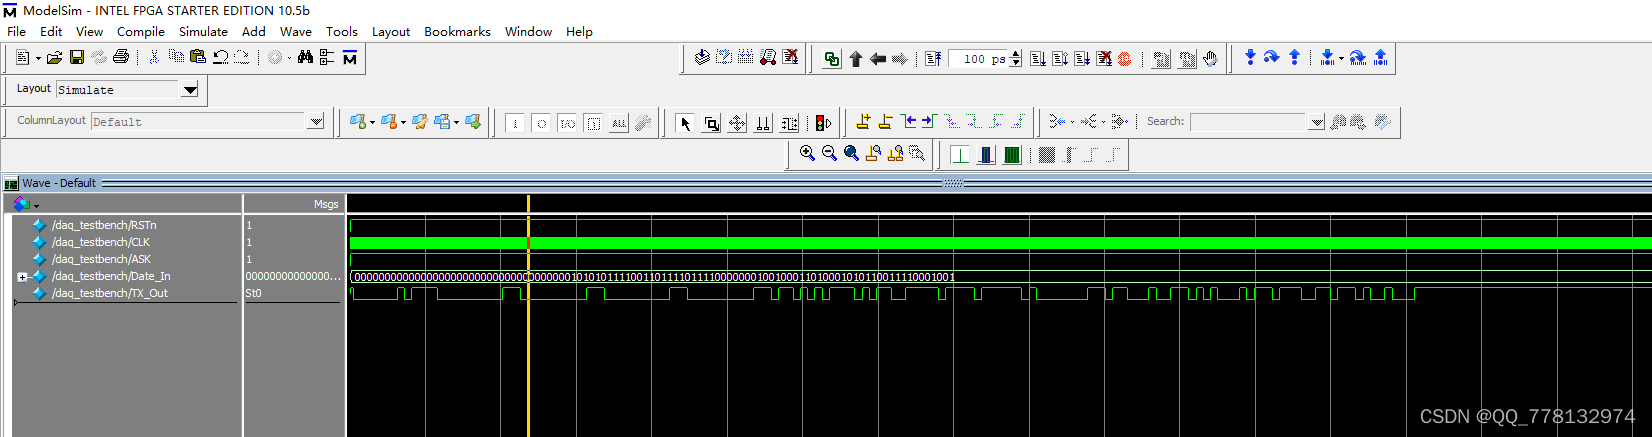Screen dimensions: 1652x437
Task: Run the simulation for the set length
Action: 1038,59
